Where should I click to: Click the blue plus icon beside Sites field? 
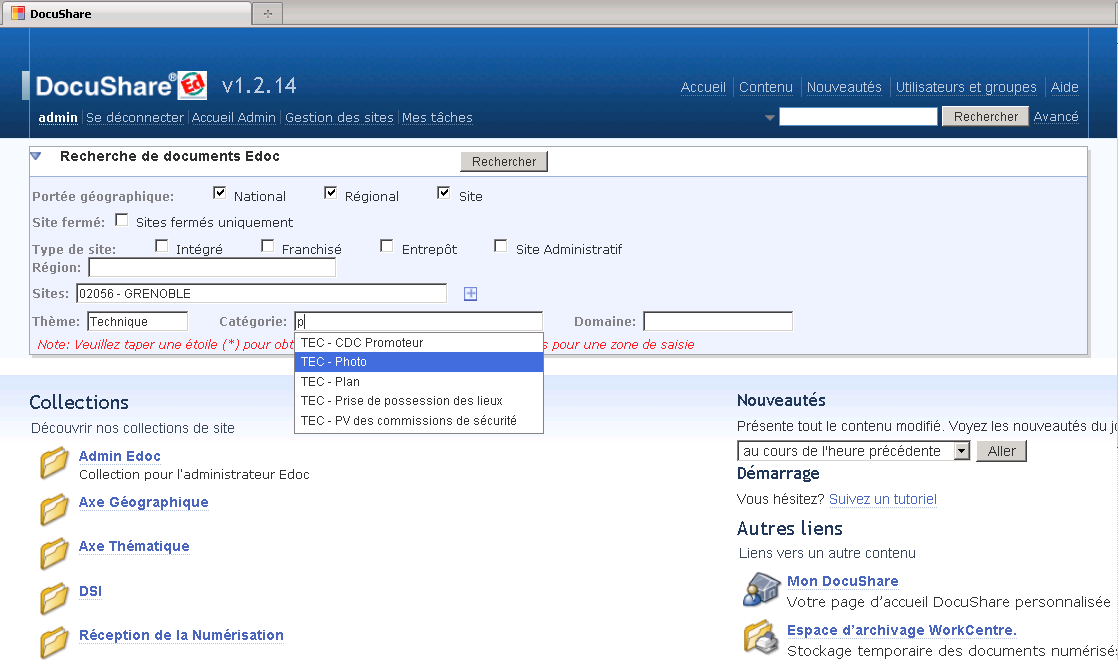click(x=471, y=294)
